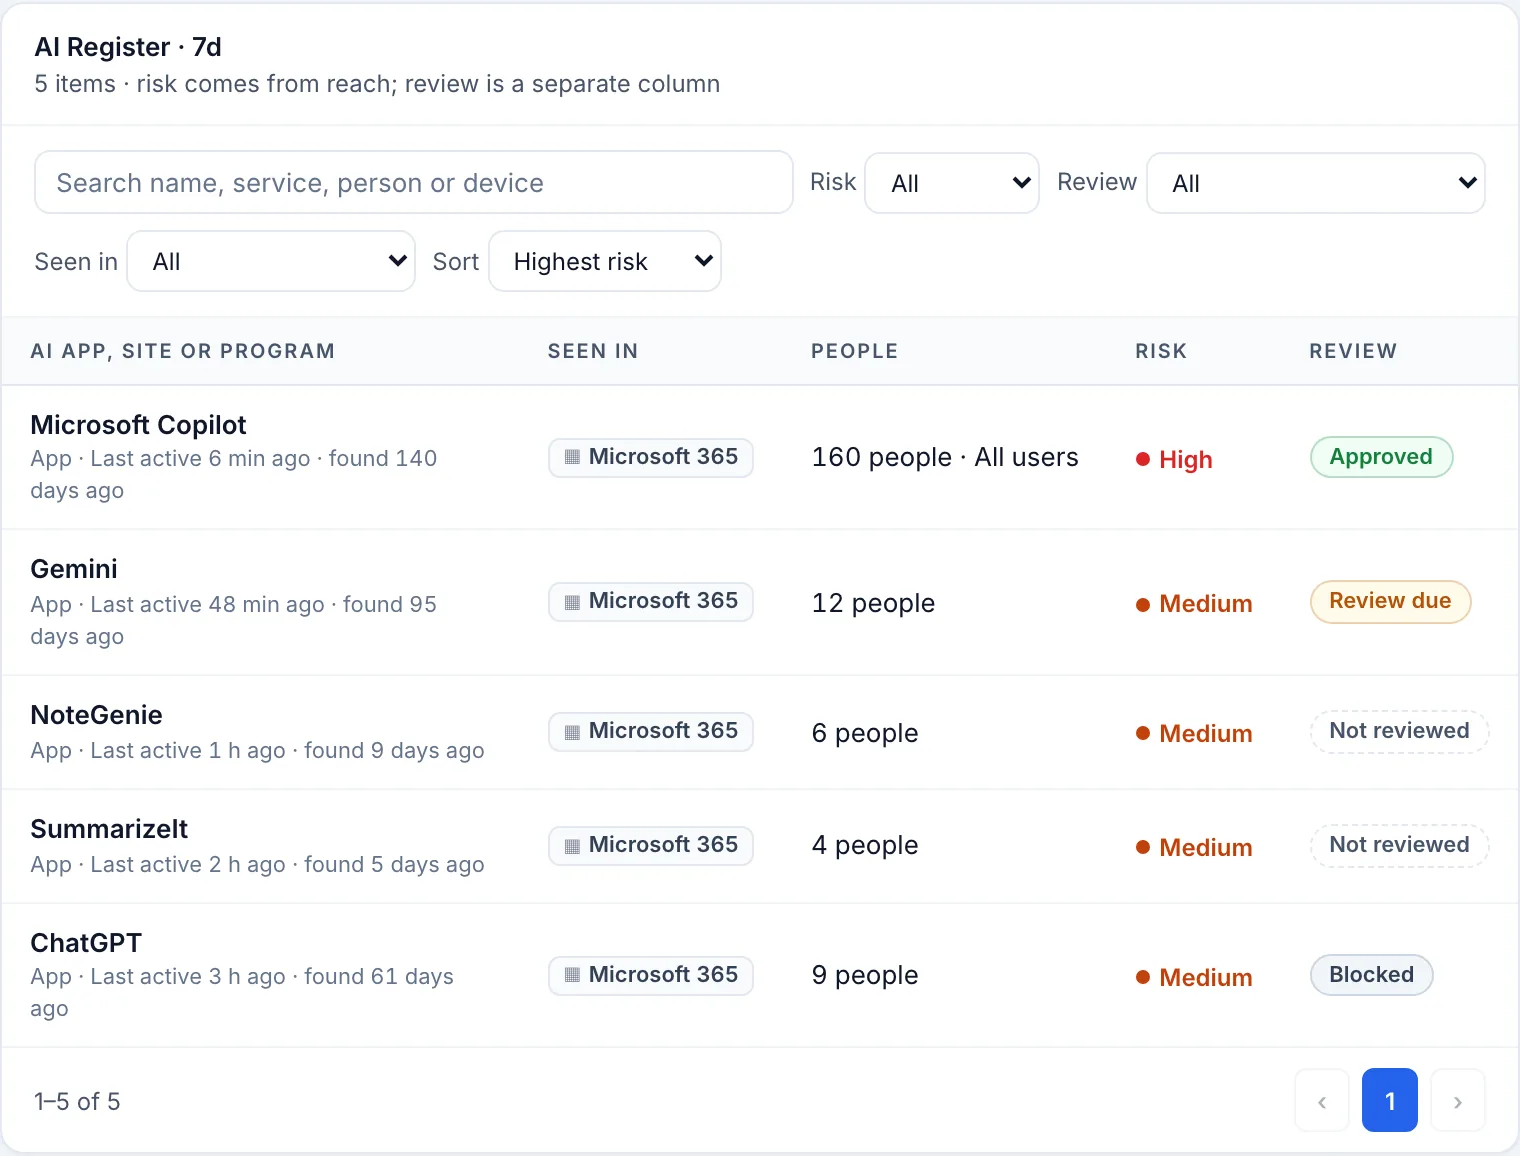Open the Sort dropdown showing Highest risk
This screenshot has height=1156, width=1520.
(605, 261)
